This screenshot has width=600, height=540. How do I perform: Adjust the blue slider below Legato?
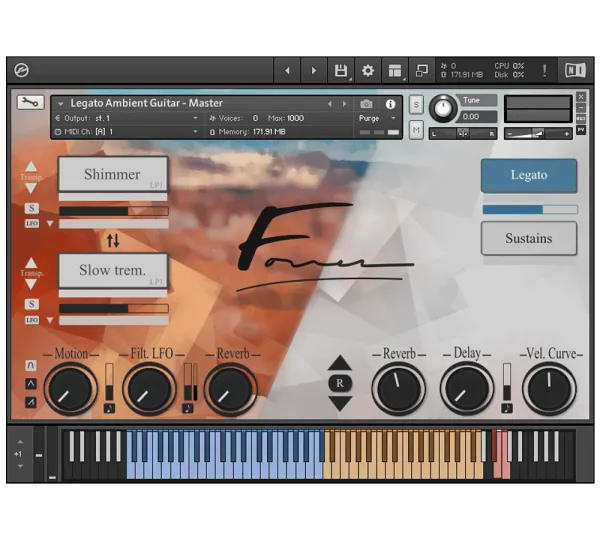[x=529, y=210]
